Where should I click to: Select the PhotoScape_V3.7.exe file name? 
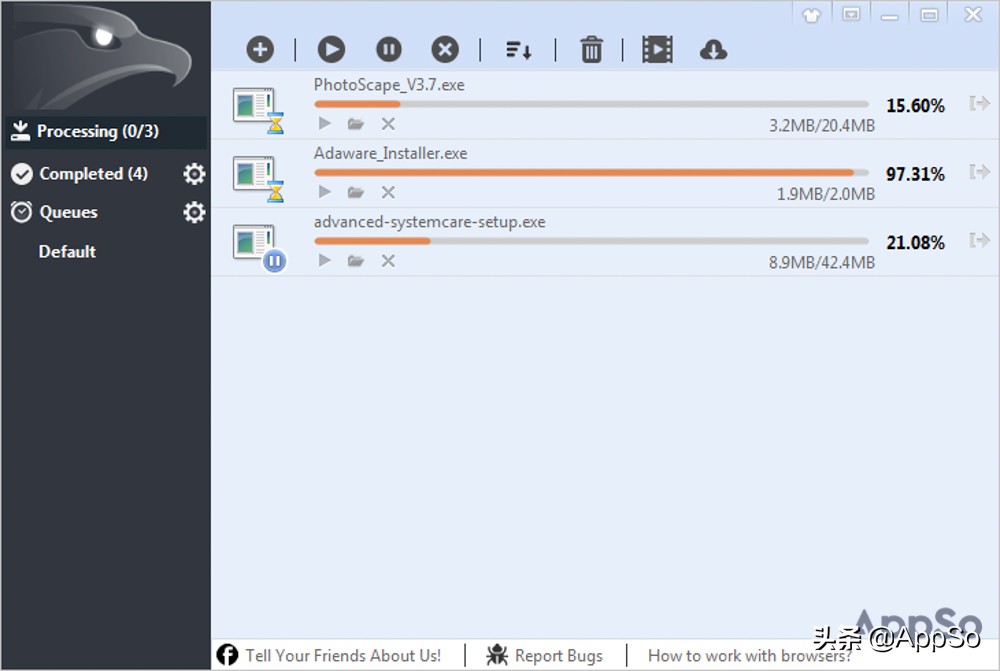click(x=389, y=85)
